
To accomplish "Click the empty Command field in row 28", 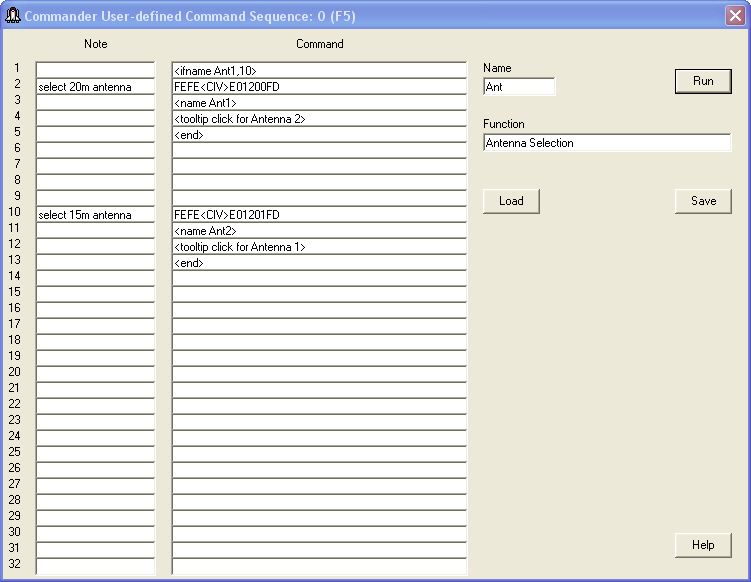I will pos(319,502).
